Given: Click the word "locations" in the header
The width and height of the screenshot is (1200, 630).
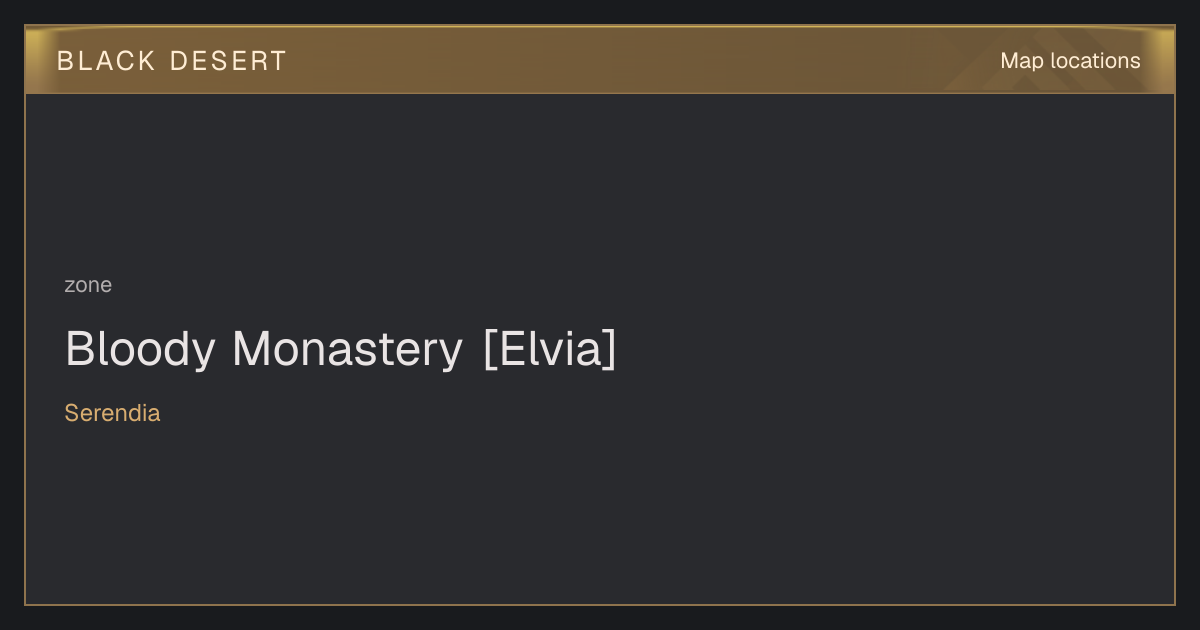Looking at the screenshot, I should 1095,61.
